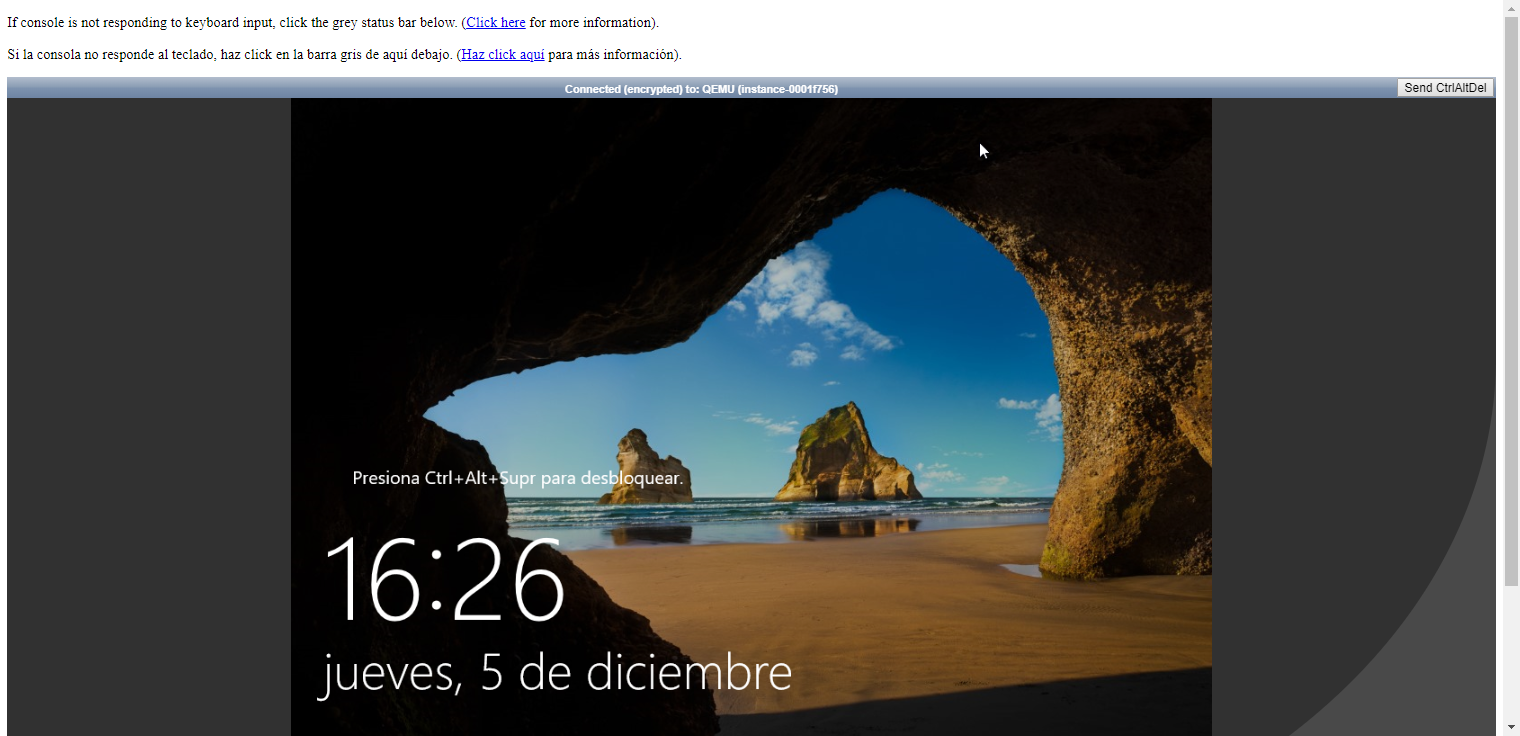This screenshot has width=1520, height=736.
Task: Click the scrollbar track below the thumb
Action: (x=1511, y=650)
